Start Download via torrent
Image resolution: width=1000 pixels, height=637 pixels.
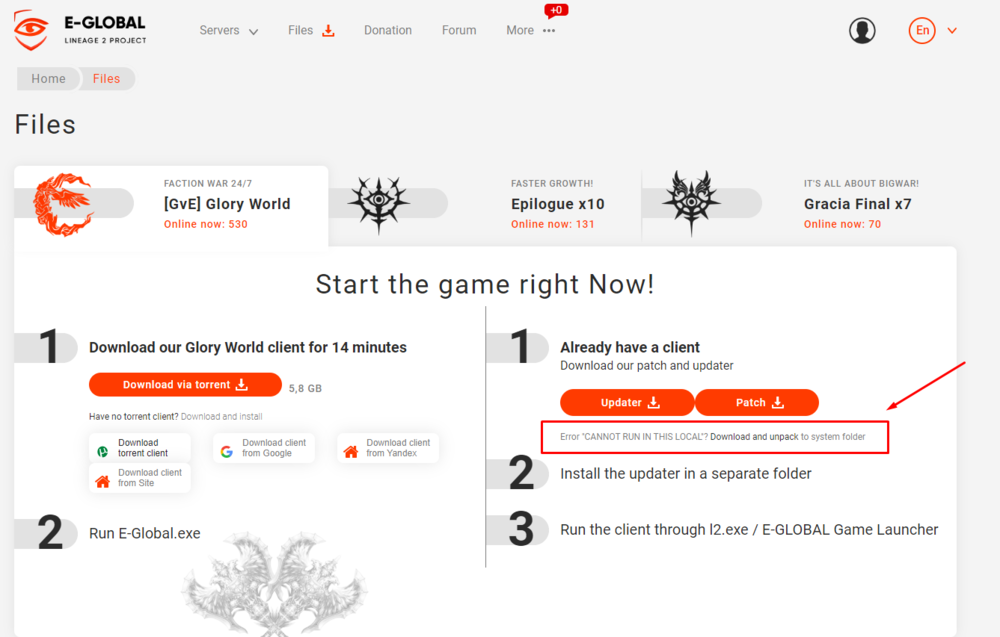(x=185, y=384)
